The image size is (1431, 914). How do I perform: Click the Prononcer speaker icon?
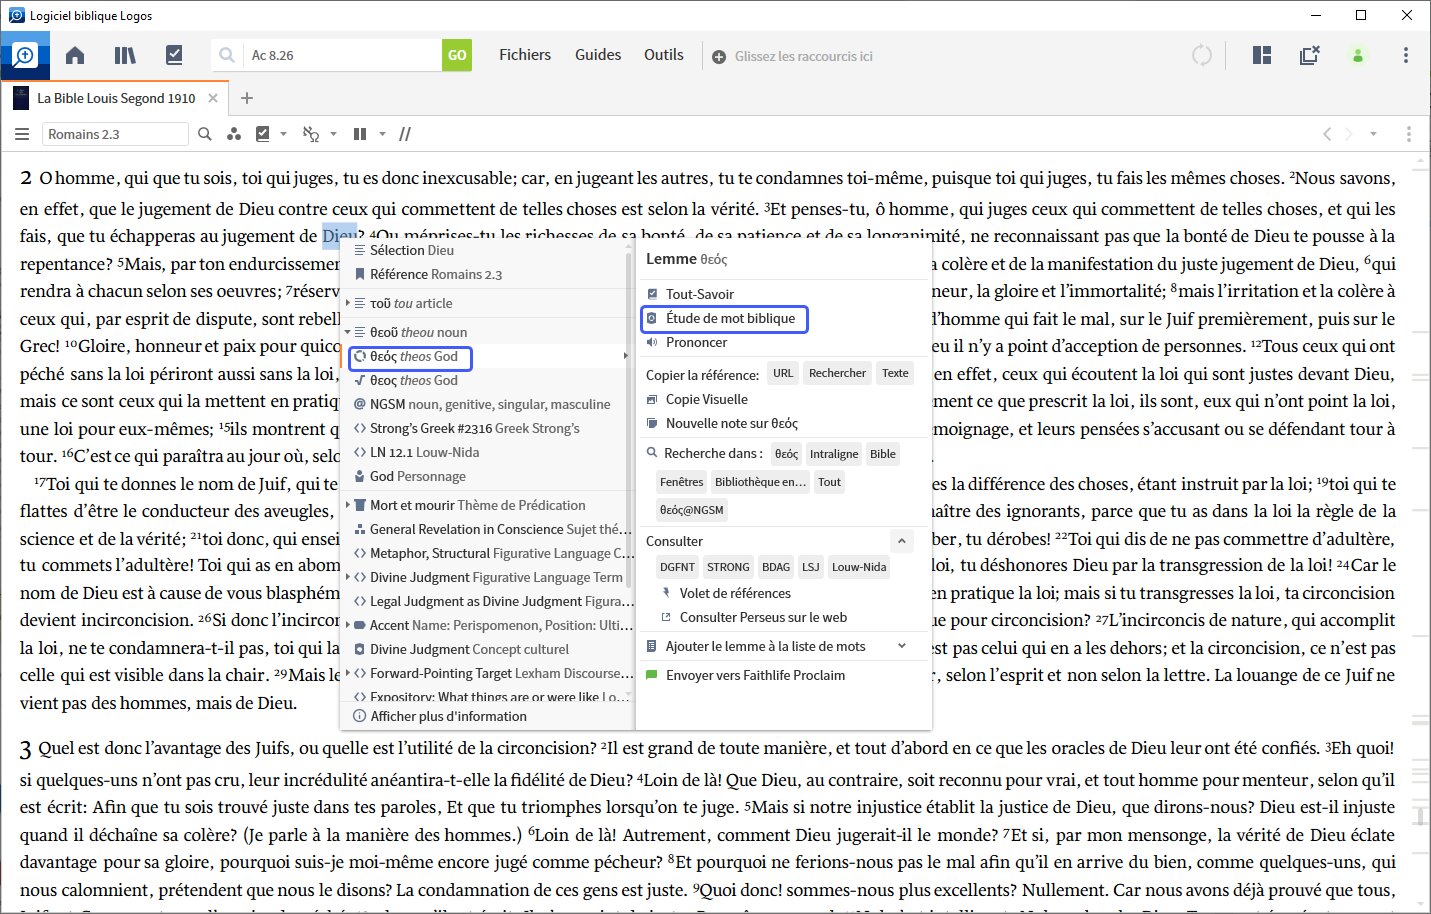(652, 342)
